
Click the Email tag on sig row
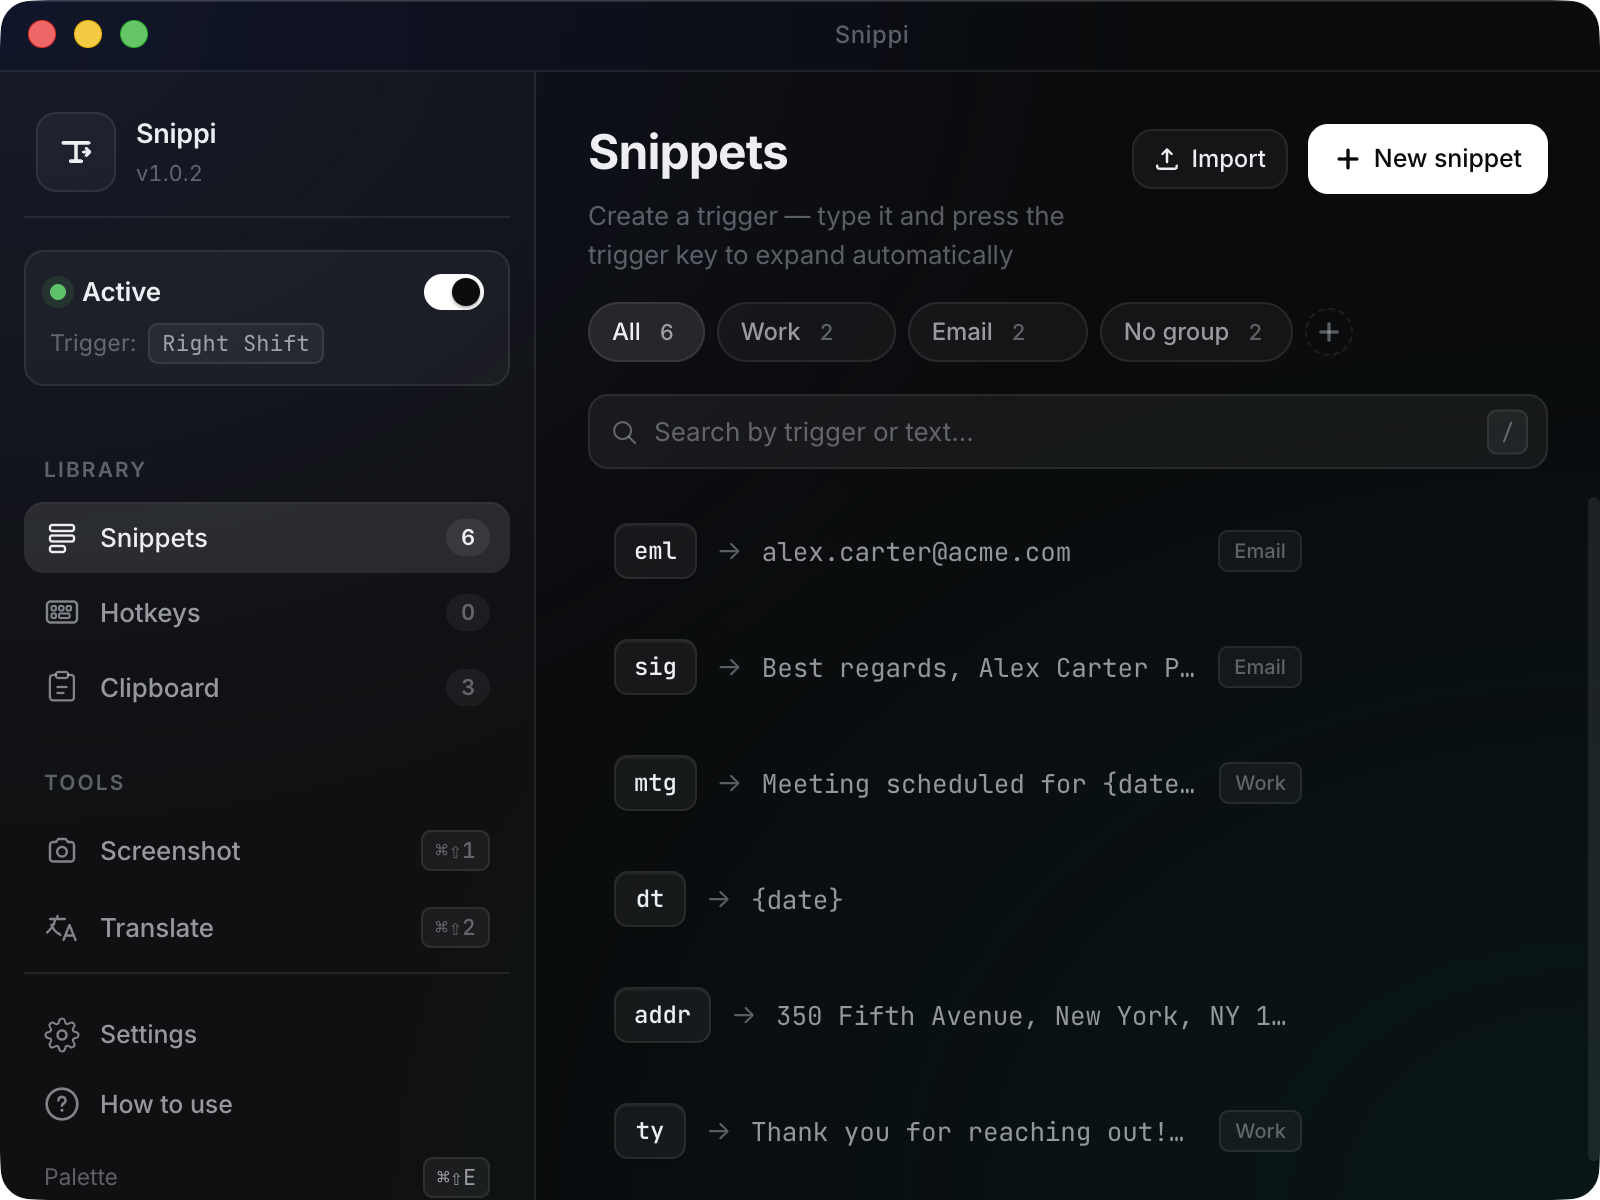1260,667
